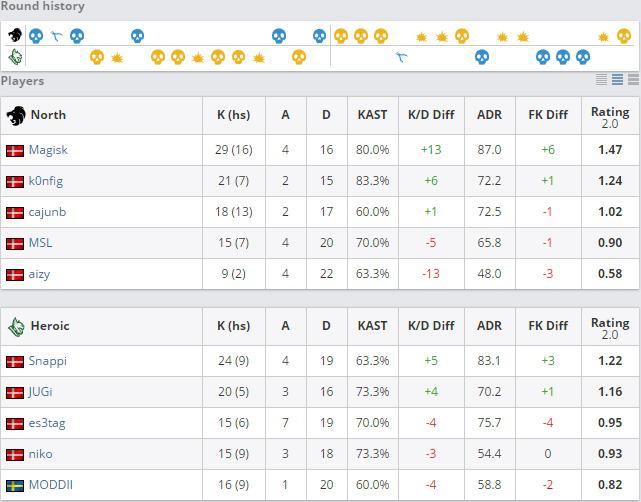Click the defuse icon in North's round row
This screenshot has height=502, width=641.
pos(57,36)
